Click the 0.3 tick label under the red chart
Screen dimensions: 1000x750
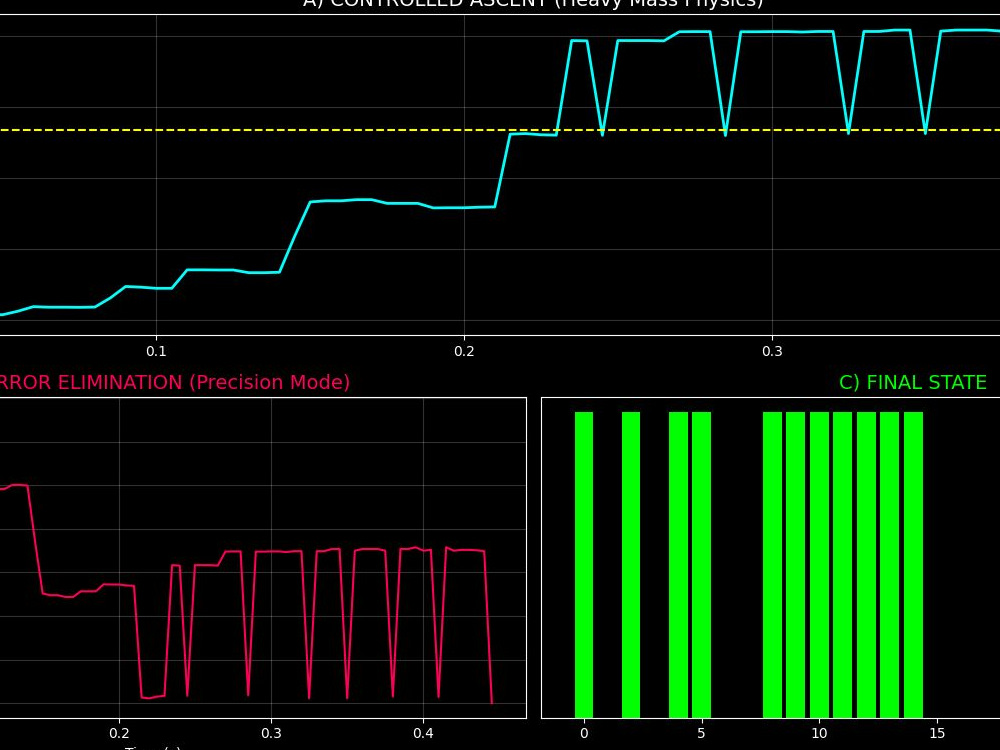pos(271,733)
